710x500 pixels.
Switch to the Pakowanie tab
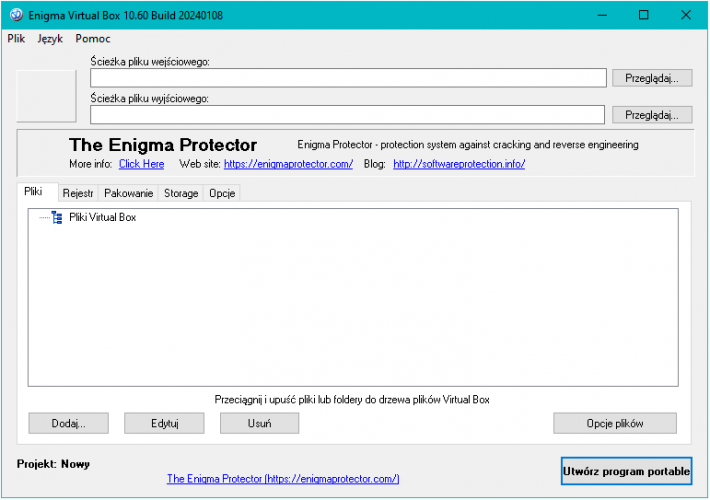pyautogui.click(x=129, y=193)
